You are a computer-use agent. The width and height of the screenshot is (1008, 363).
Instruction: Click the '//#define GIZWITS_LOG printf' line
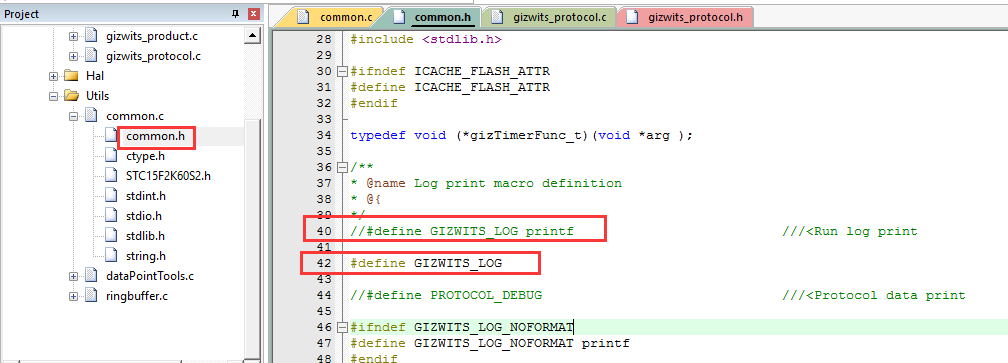[x=462, y=231]
